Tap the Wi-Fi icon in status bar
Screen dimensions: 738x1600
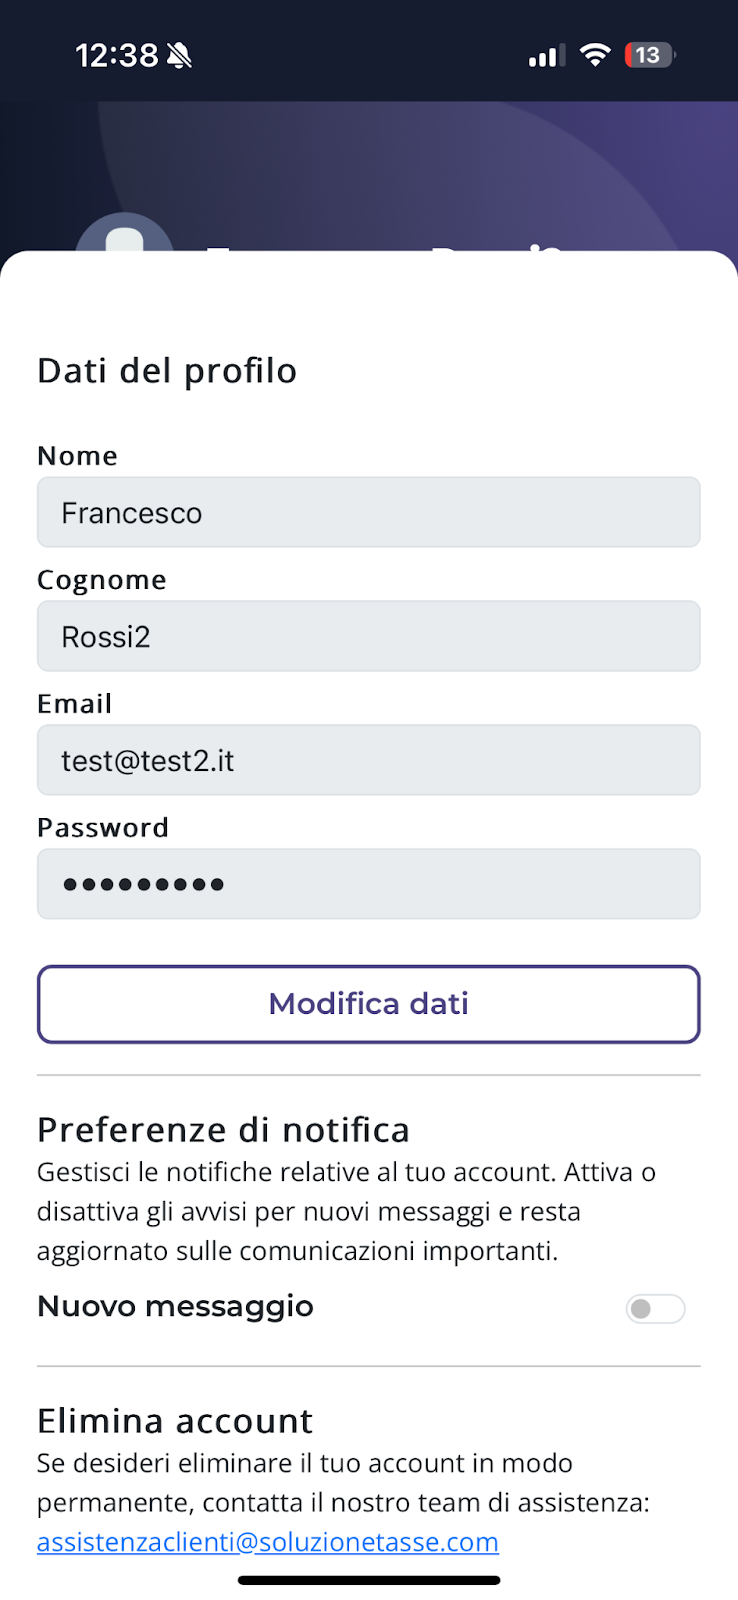click(595, 55)
